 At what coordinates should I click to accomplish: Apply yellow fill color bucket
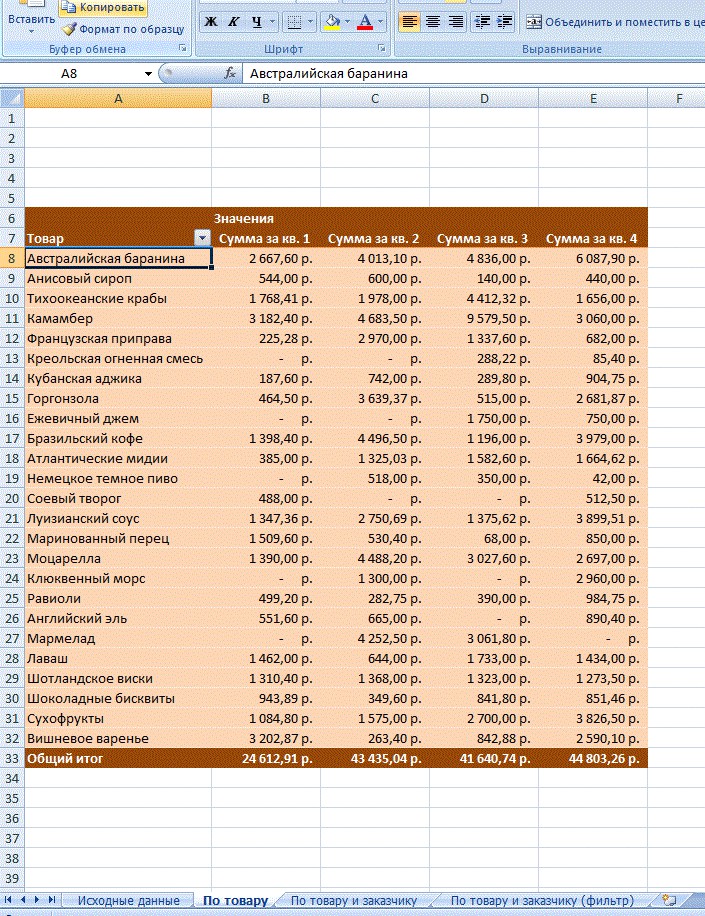pos(332,22)
